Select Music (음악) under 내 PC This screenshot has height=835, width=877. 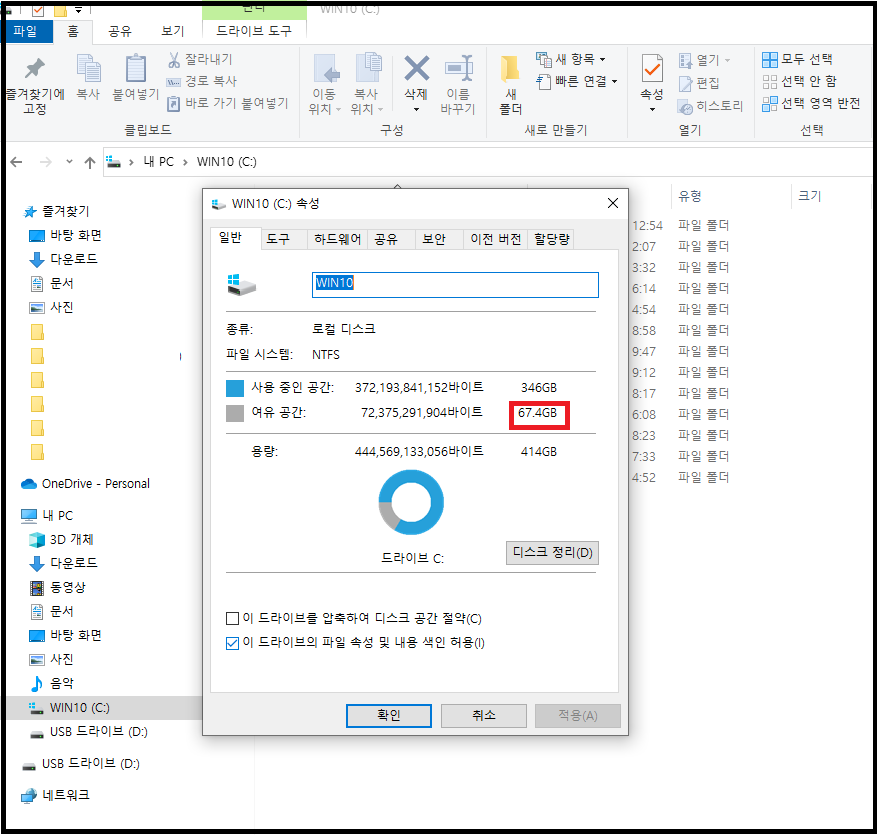click(x=51, y=683)
